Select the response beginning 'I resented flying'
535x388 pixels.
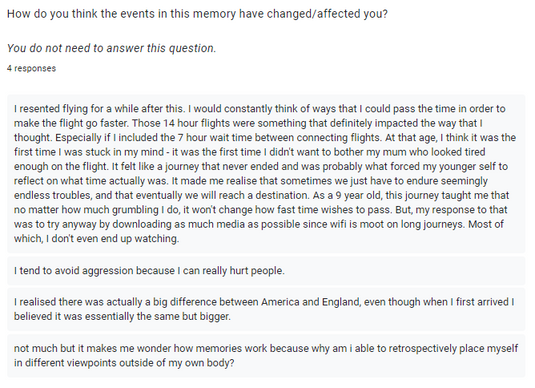tap(266, 174)
